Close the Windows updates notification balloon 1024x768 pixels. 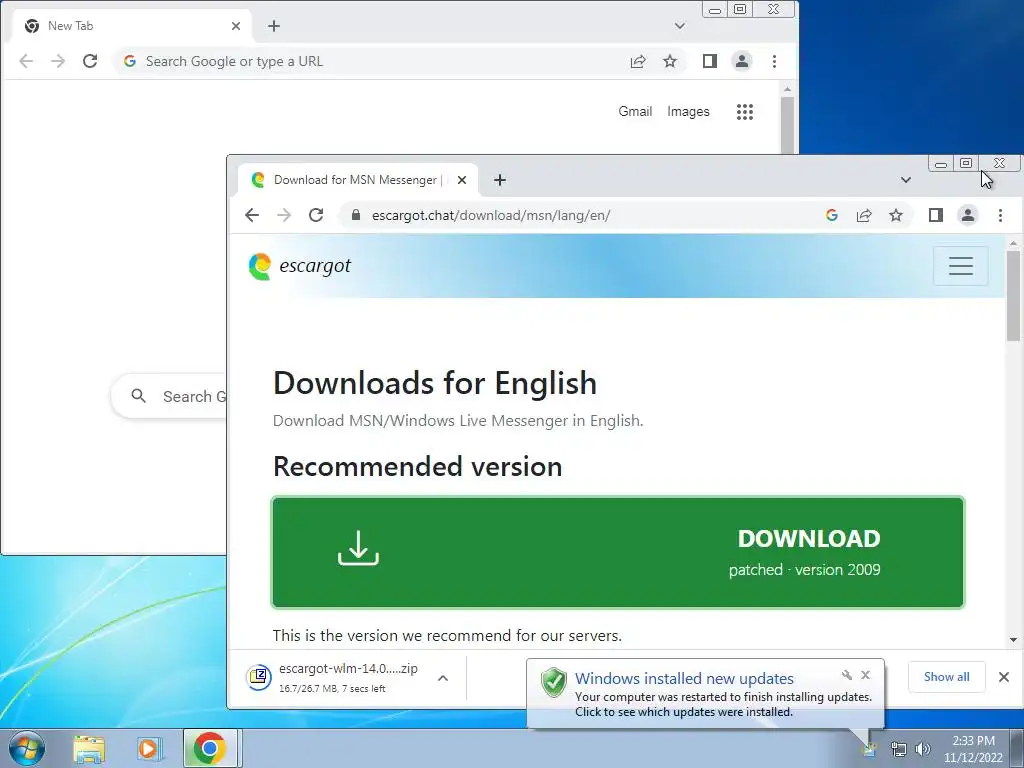tap(865, 675)
